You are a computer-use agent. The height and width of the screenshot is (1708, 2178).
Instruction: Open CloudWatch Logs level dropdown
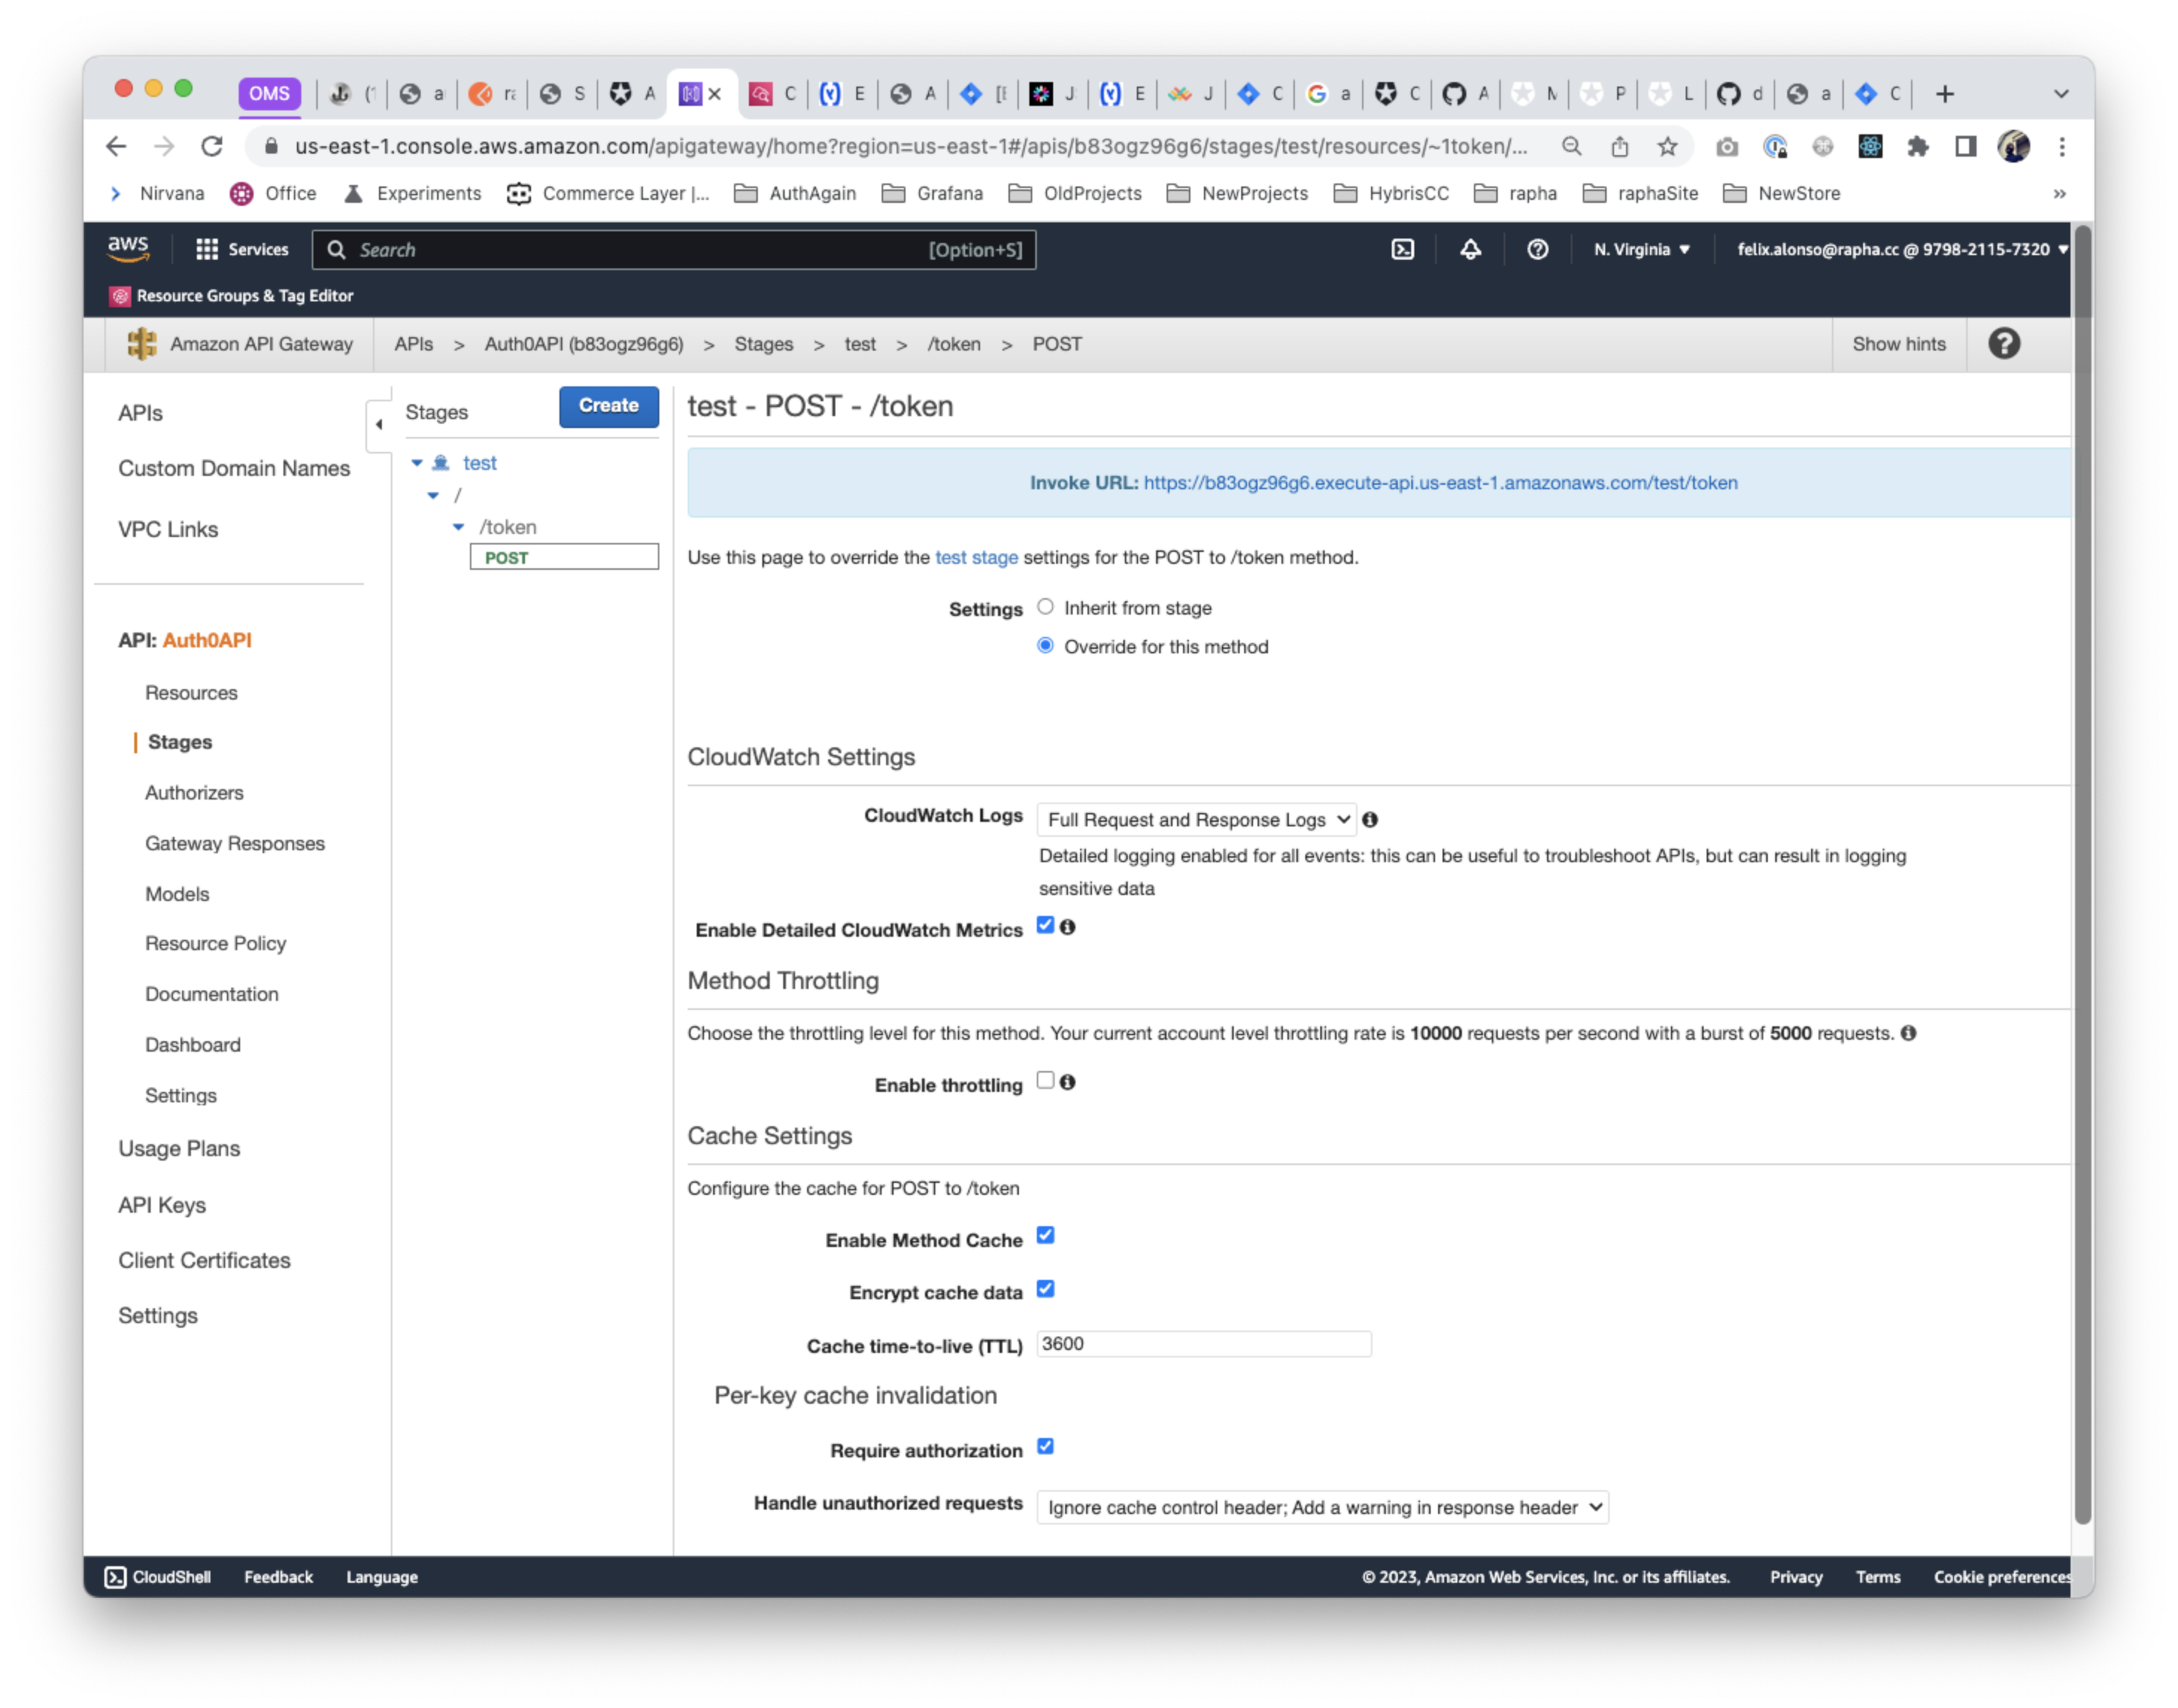[1196, 820]
